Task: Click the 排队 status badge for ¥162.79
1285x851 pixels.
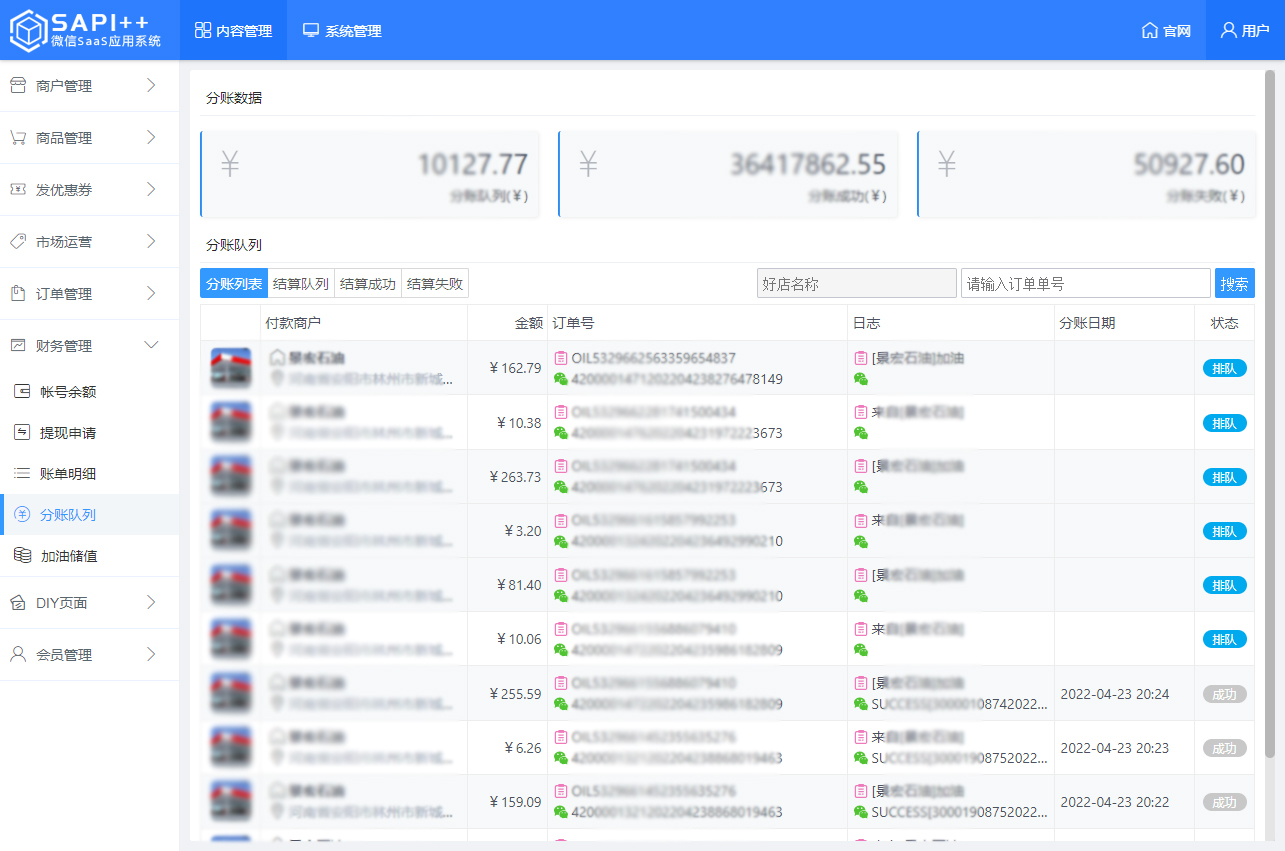Action: (1224, 368)
